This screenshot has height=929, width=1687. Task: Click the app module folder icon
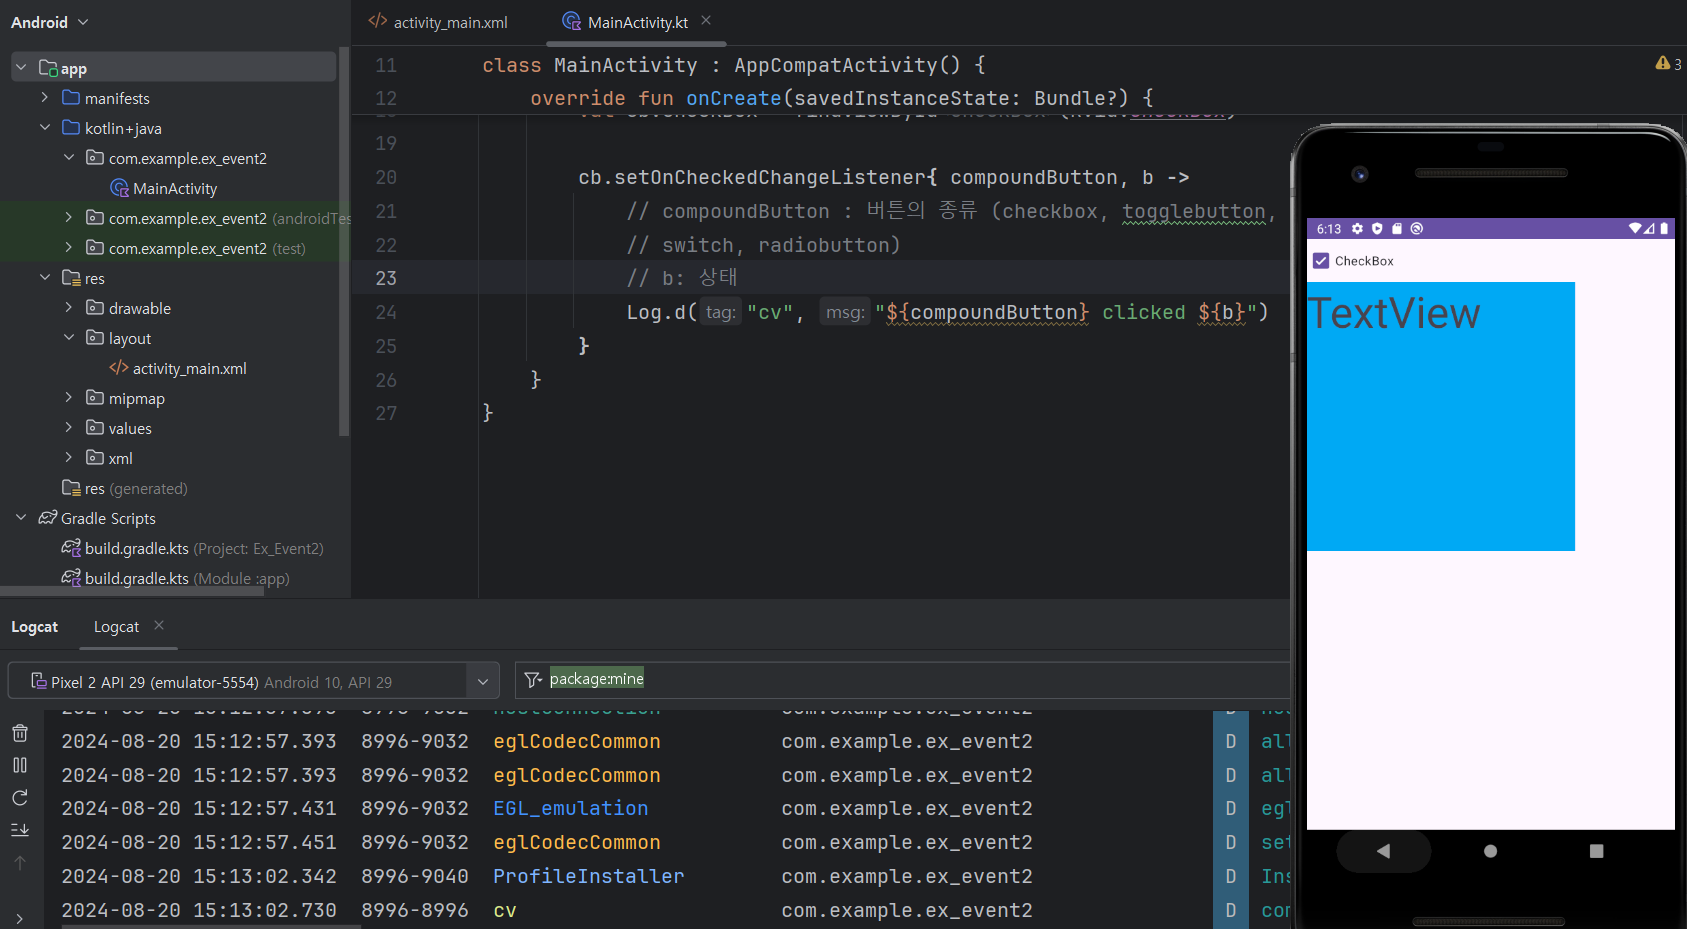[x=48, y=68]
